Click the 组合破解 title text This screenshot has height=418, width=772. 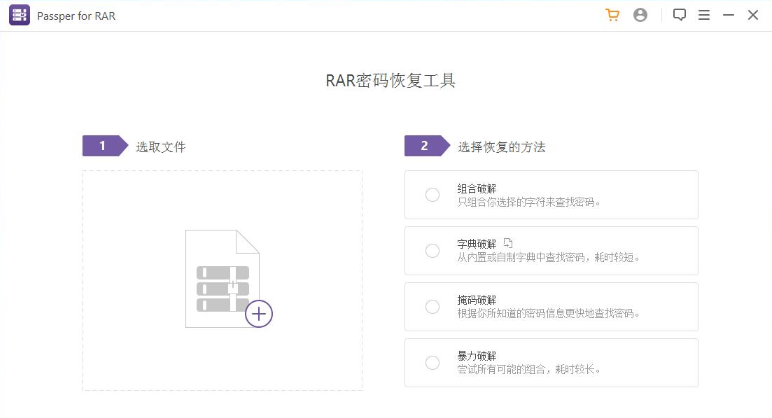pos(477,189)
